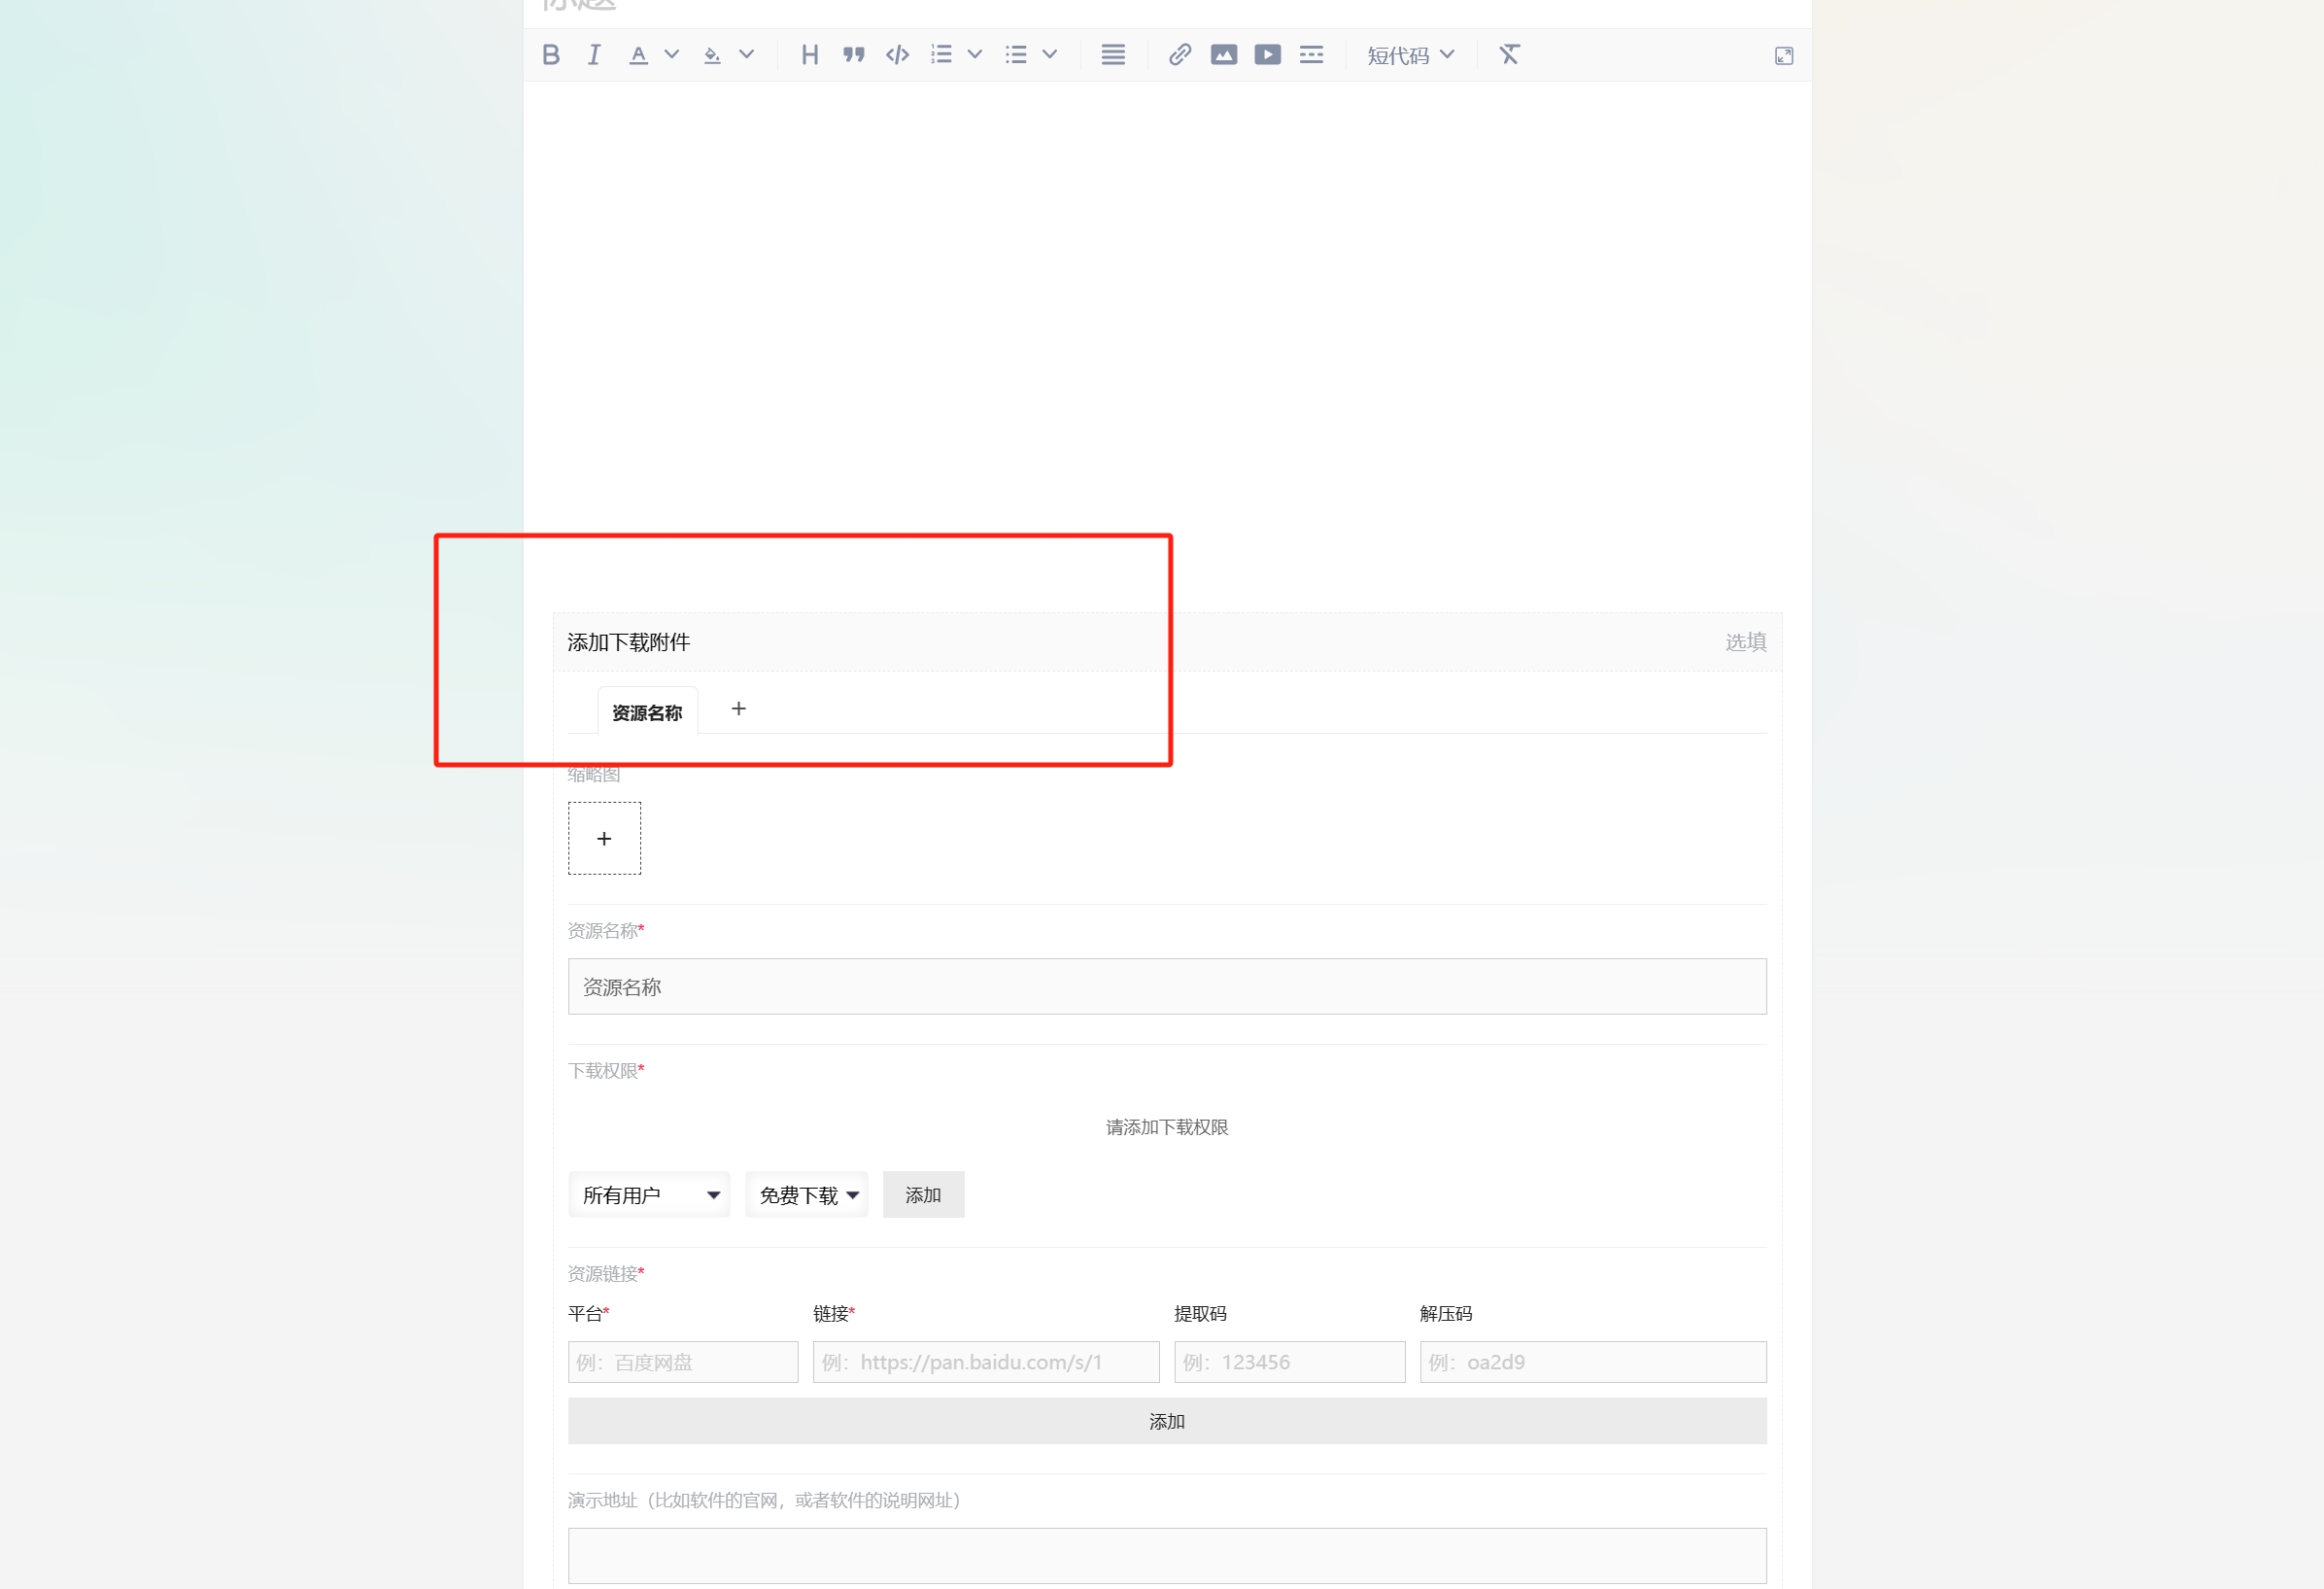Viewport: 2324px width, 1589px height.
Task: Select the 资源名称 tab
Action: 647,713
